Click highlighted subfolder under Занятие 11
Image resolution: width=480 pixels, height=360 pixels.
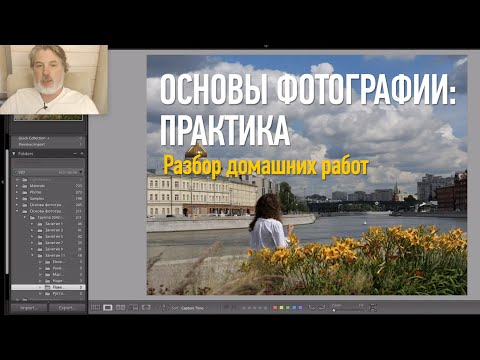coord(48,287)
